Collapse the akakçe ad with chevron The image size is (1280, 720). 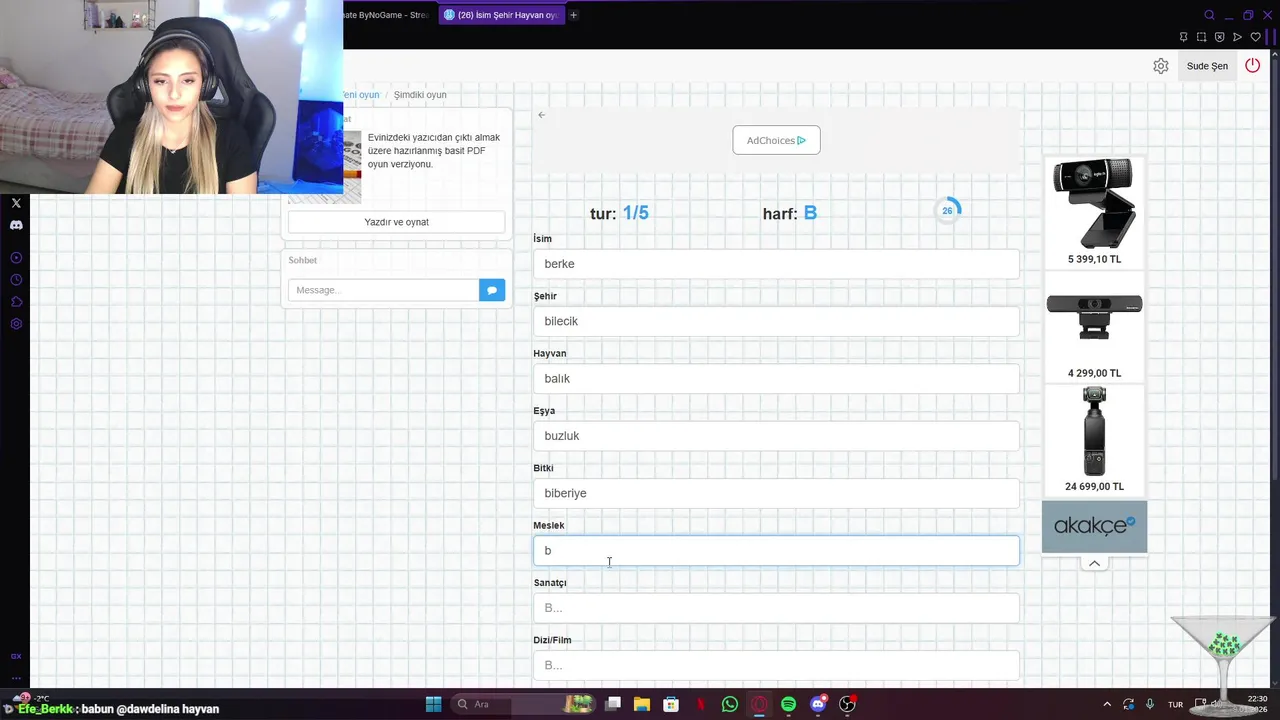coord(1094,563)
